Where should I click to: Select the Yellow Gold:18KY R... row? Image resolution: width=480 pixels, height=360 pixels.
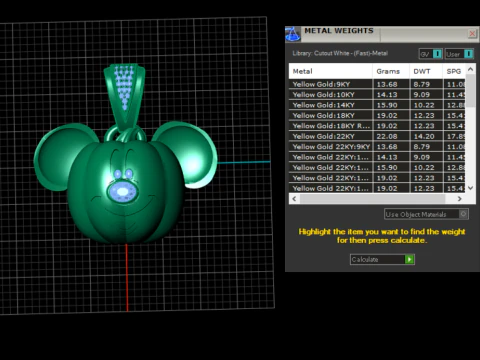(377, 126)
